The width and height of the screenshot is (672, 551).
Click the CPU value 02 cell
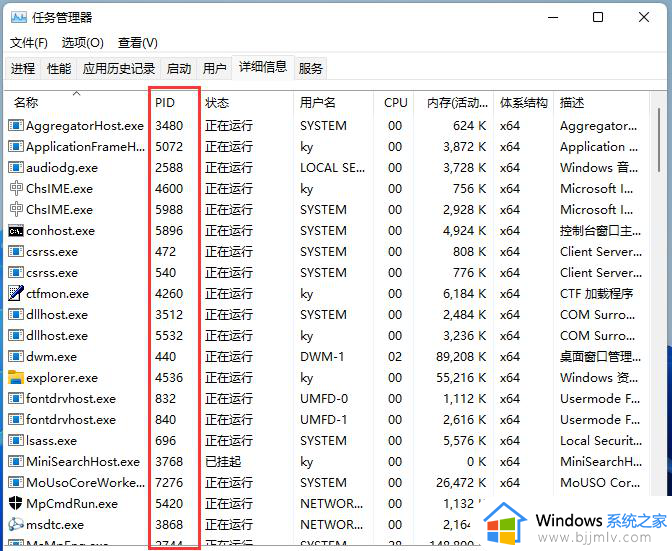point(395,356)
